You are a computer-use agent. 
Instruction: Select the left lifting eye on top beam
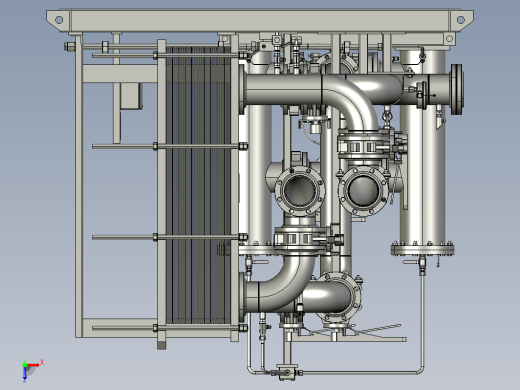[59, 20]
